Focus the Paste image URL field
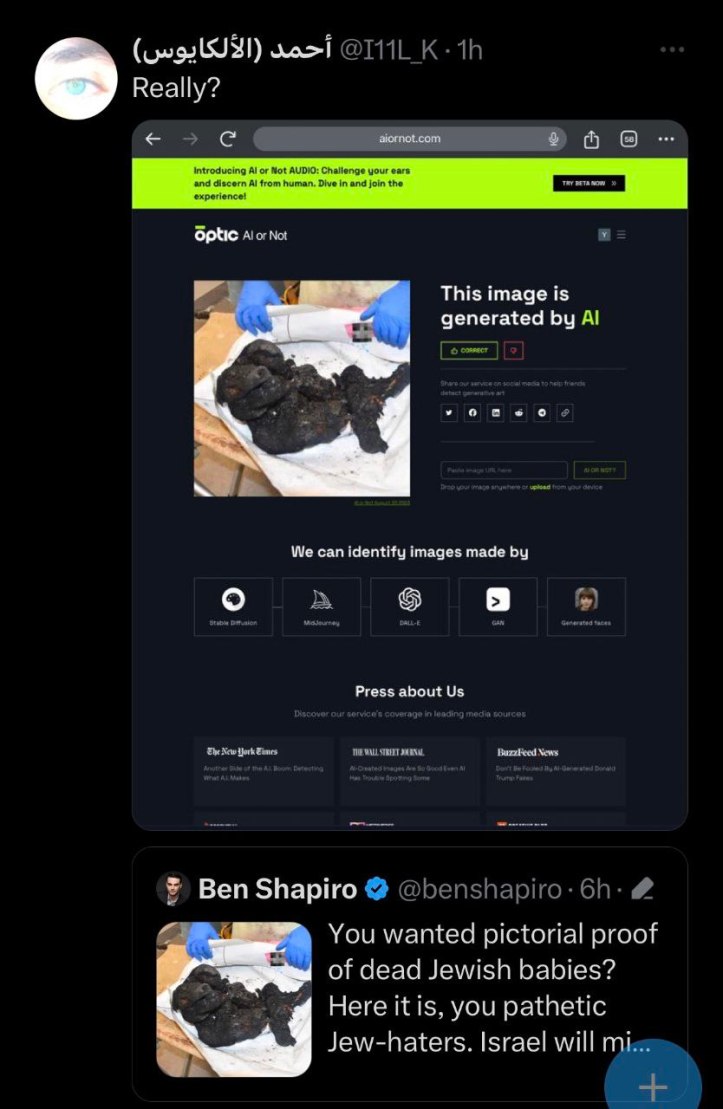 [504, 470]
